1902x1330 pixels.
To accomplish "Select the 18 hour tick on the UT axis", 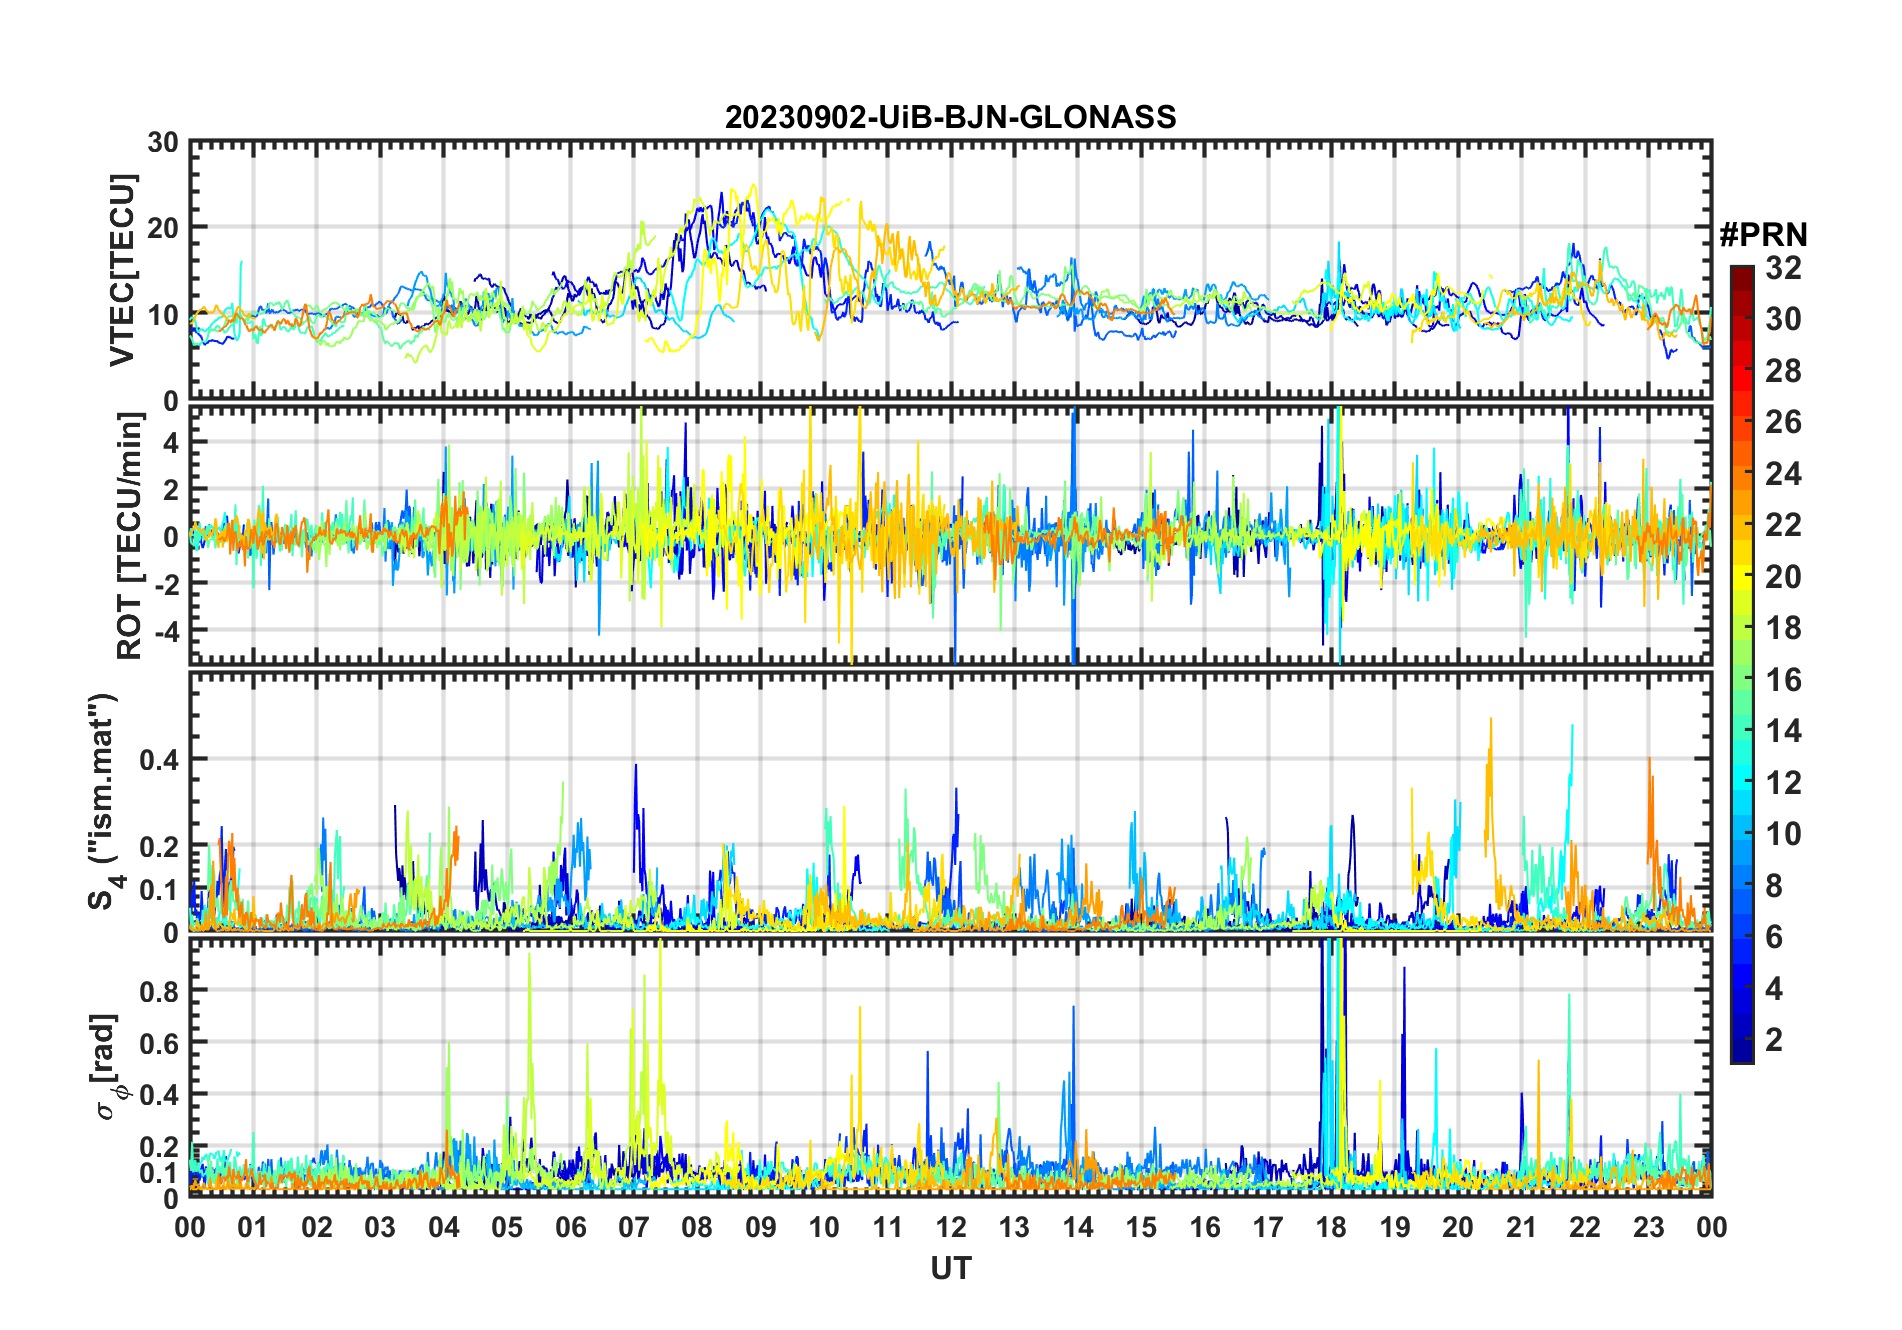I will (x=1331, y=1227).
